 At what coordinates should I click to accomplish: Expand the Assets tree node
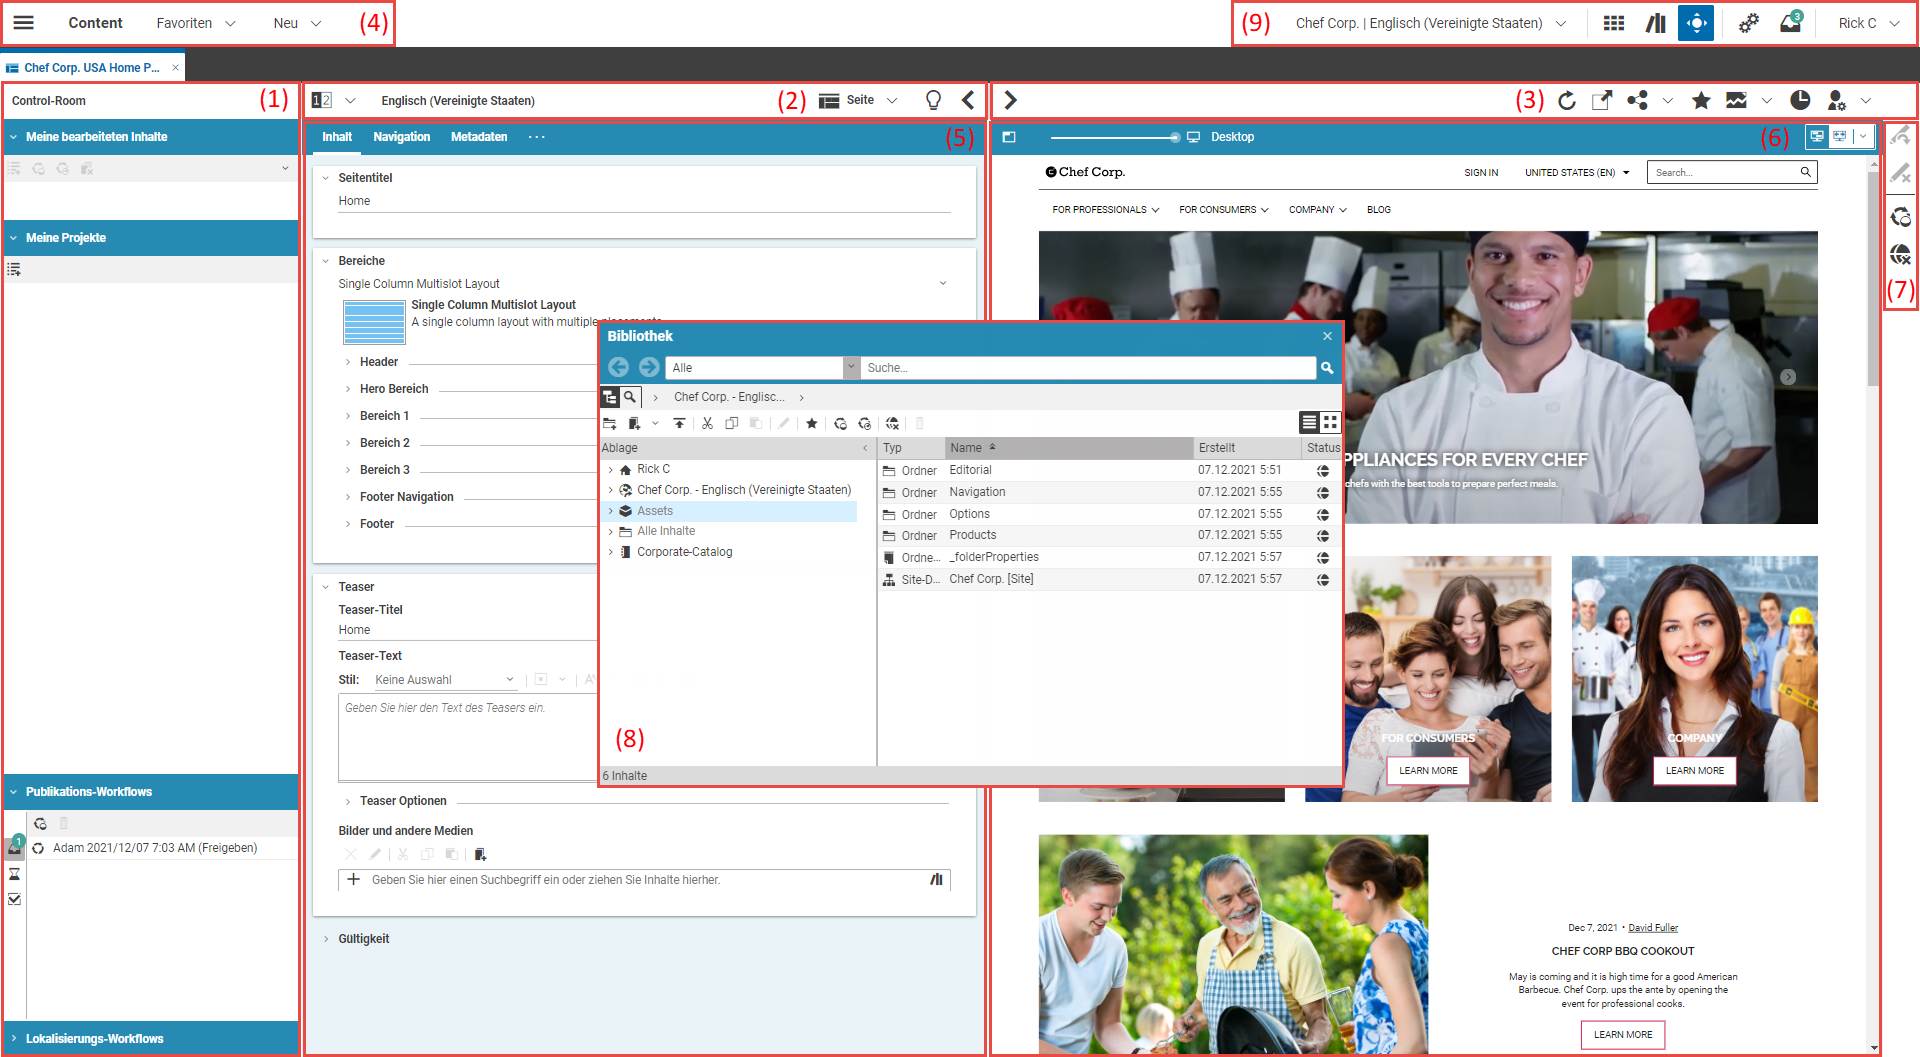click(611, 511)
